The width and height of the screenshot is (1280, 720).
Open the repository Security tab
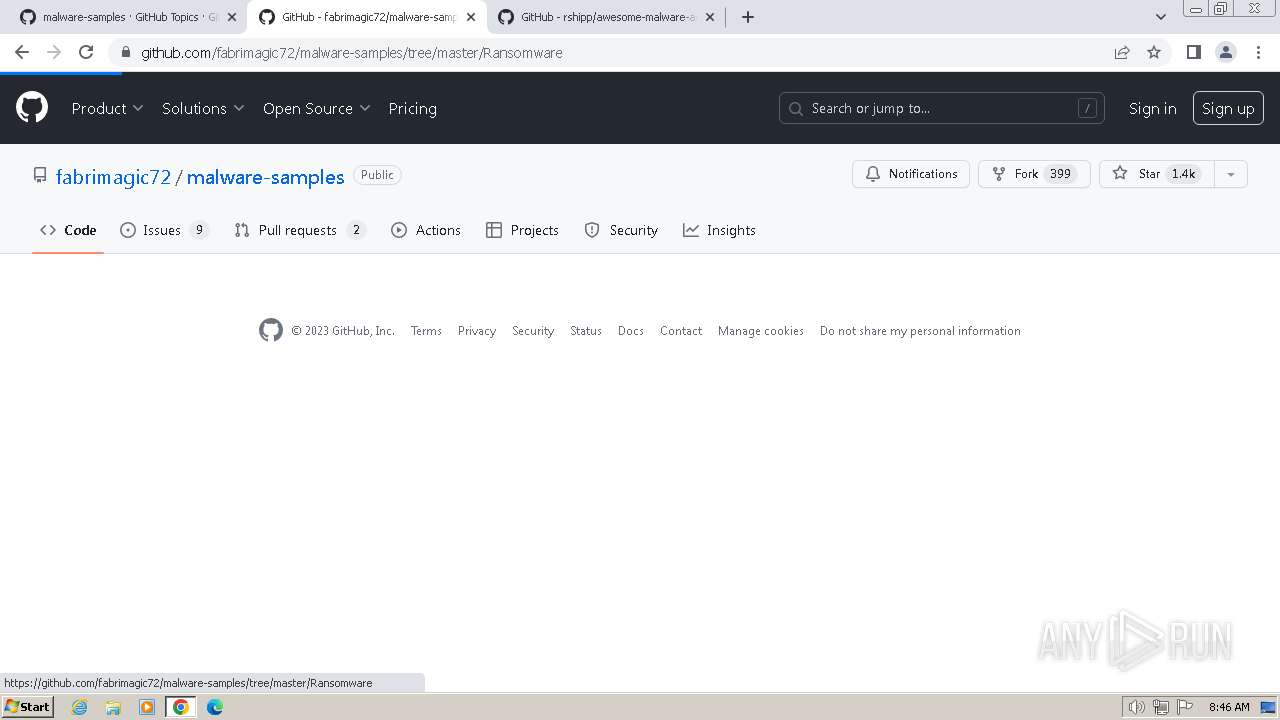[x=621, y=230]
